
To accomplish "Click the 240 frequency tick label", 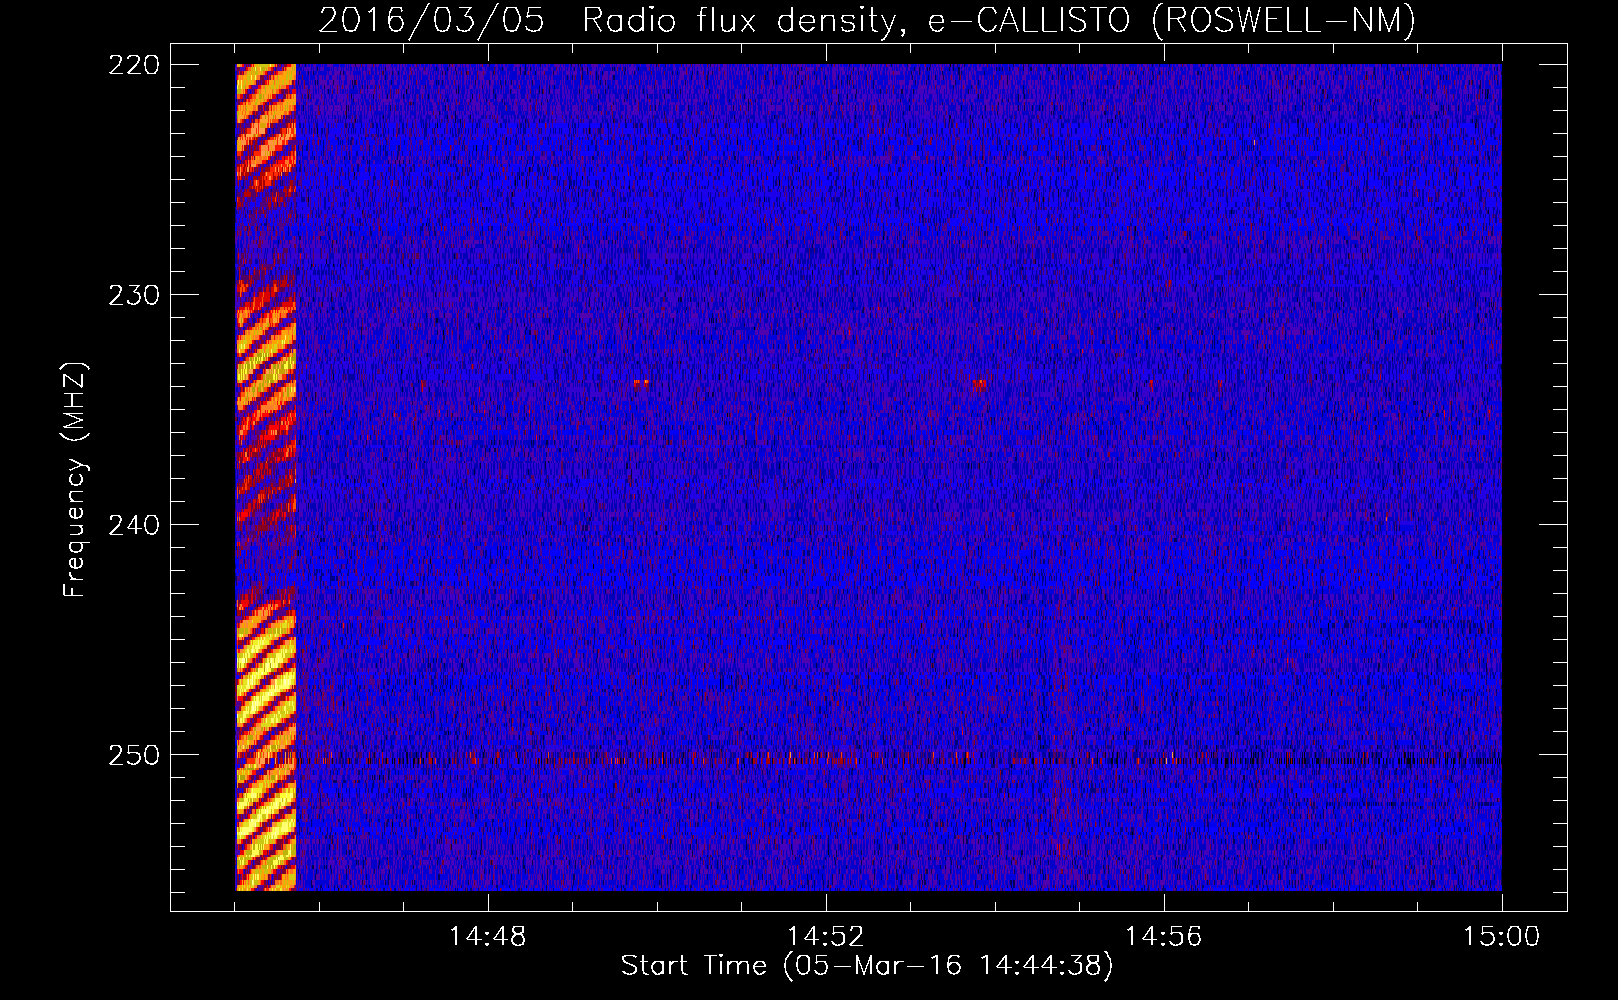I will (x=133, y=525).
